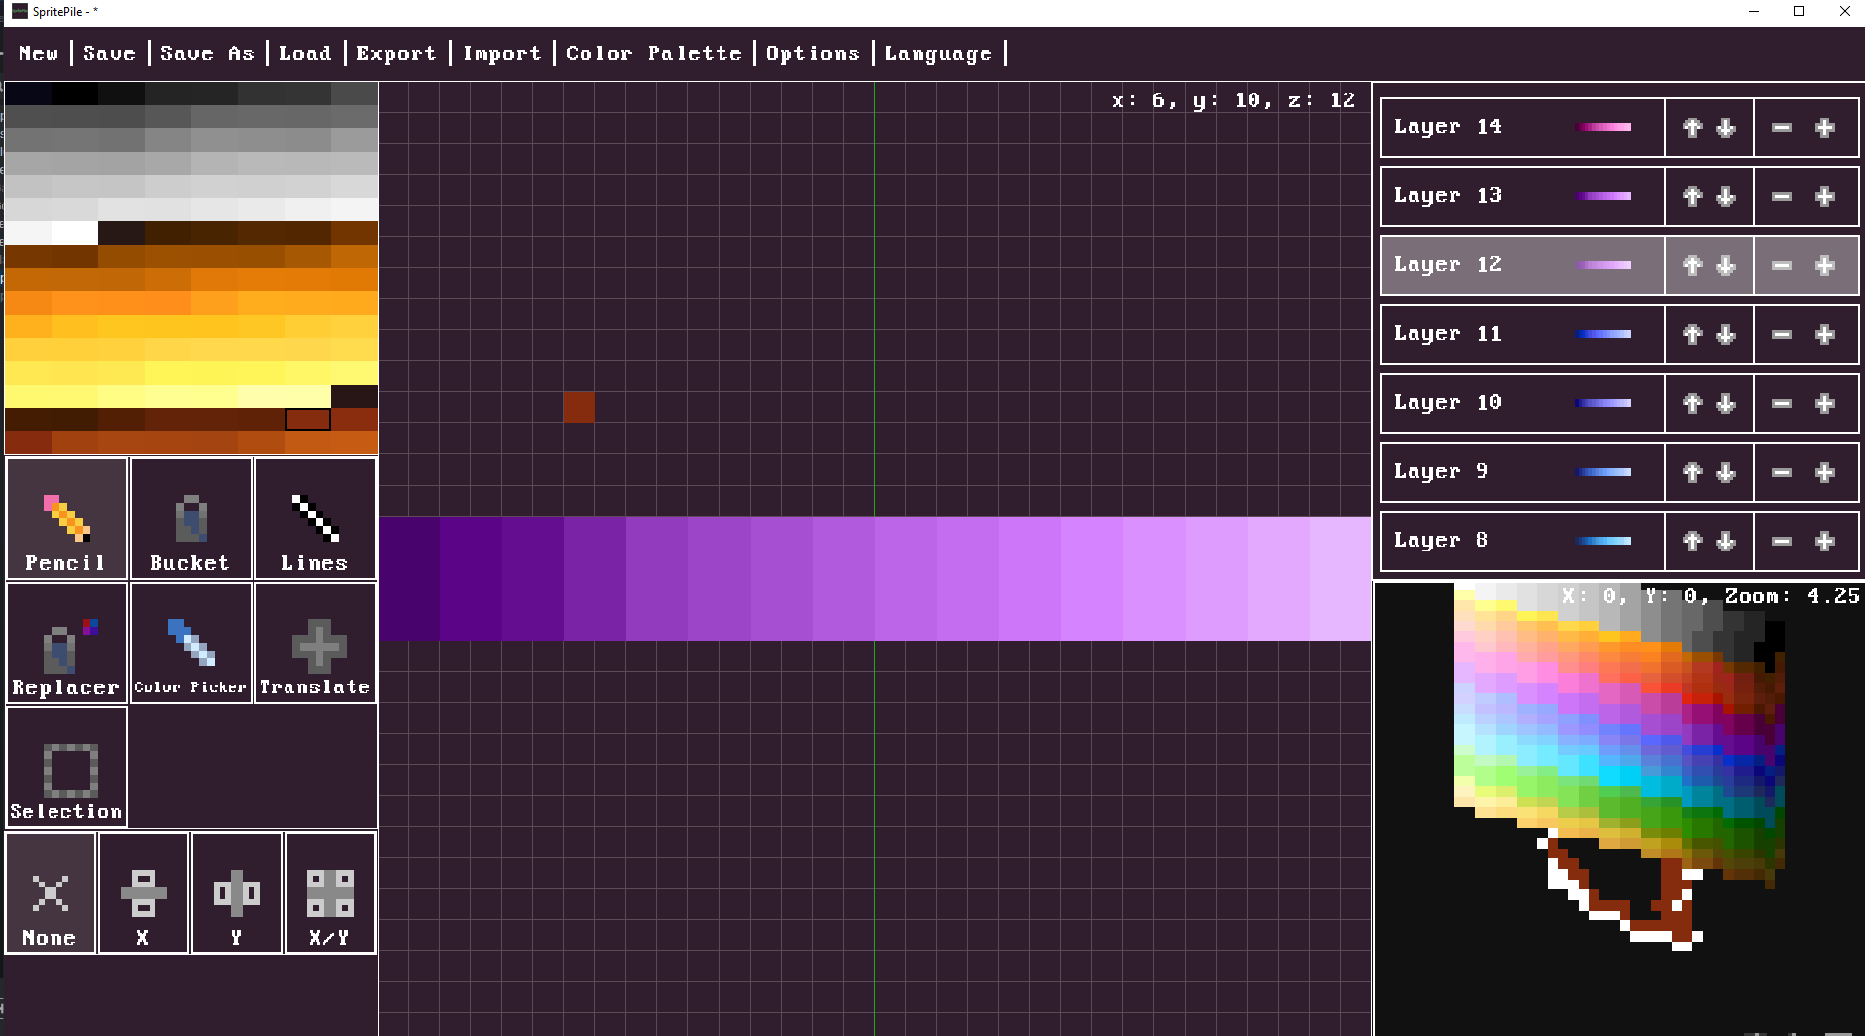Select the Replacer tool
This screenshot has height=1036, width=1865.
tap(67, 643)
